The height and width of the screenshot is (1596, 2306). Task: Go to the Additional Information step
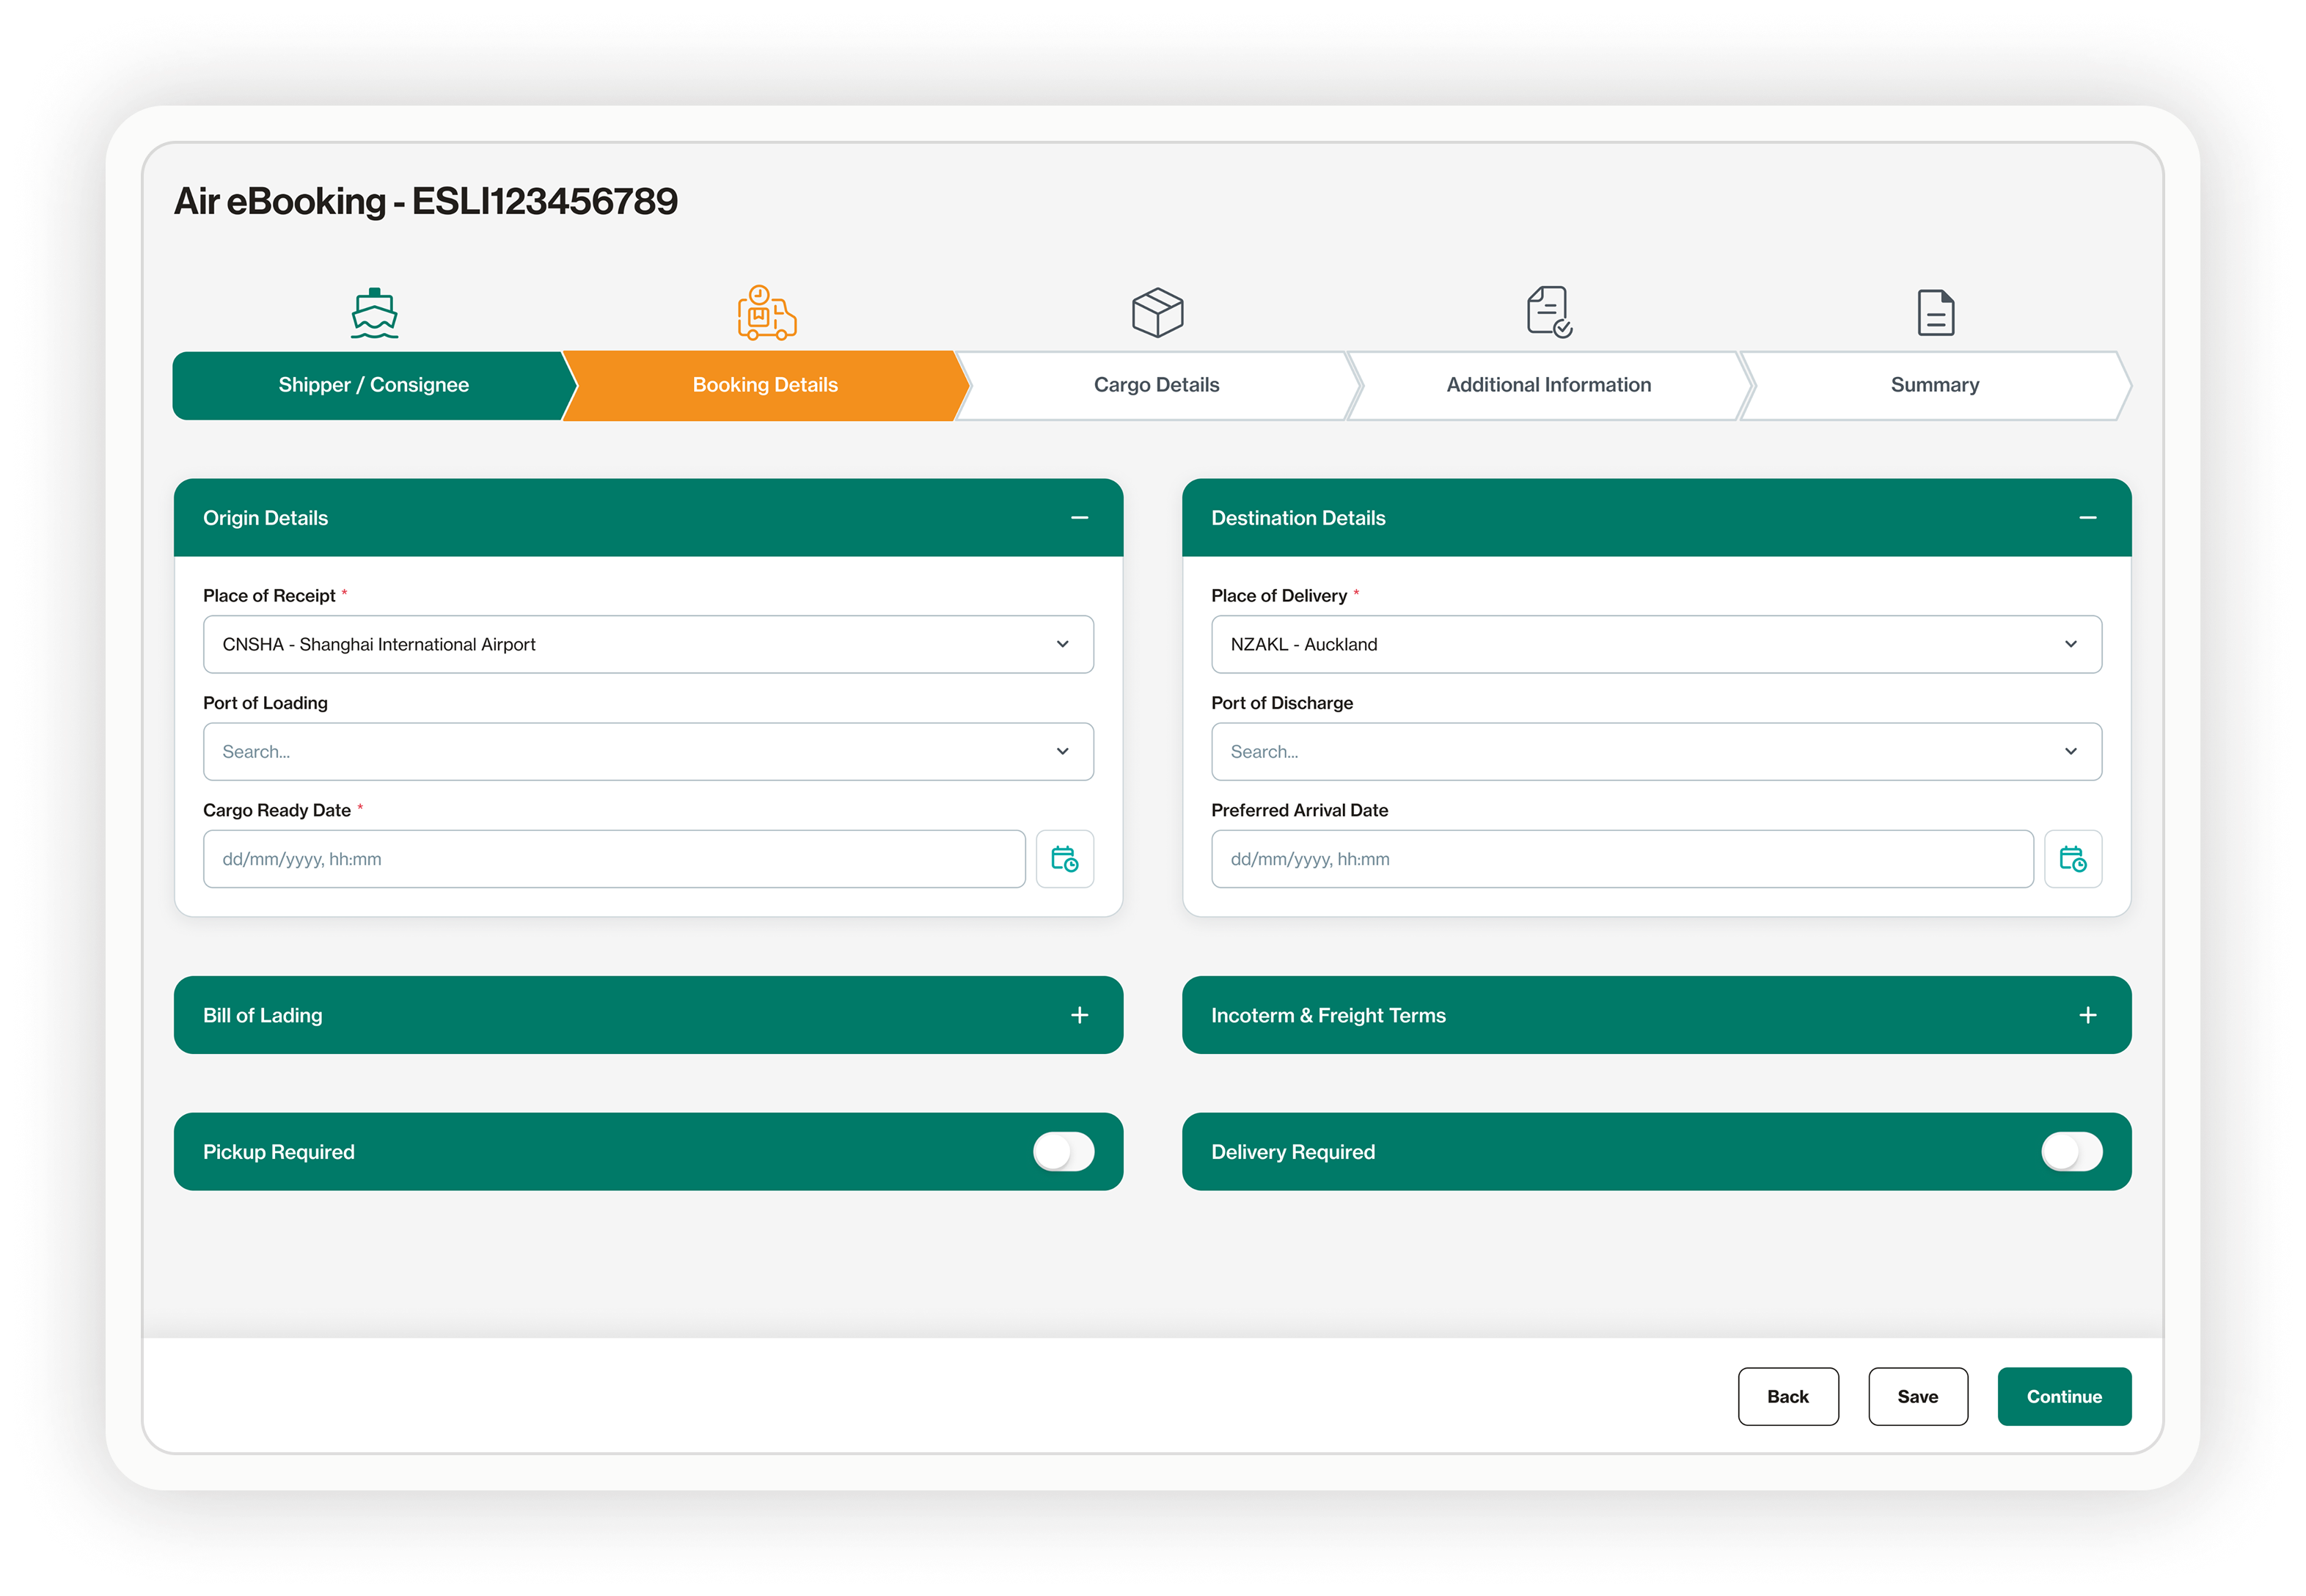coord(1548,385)
